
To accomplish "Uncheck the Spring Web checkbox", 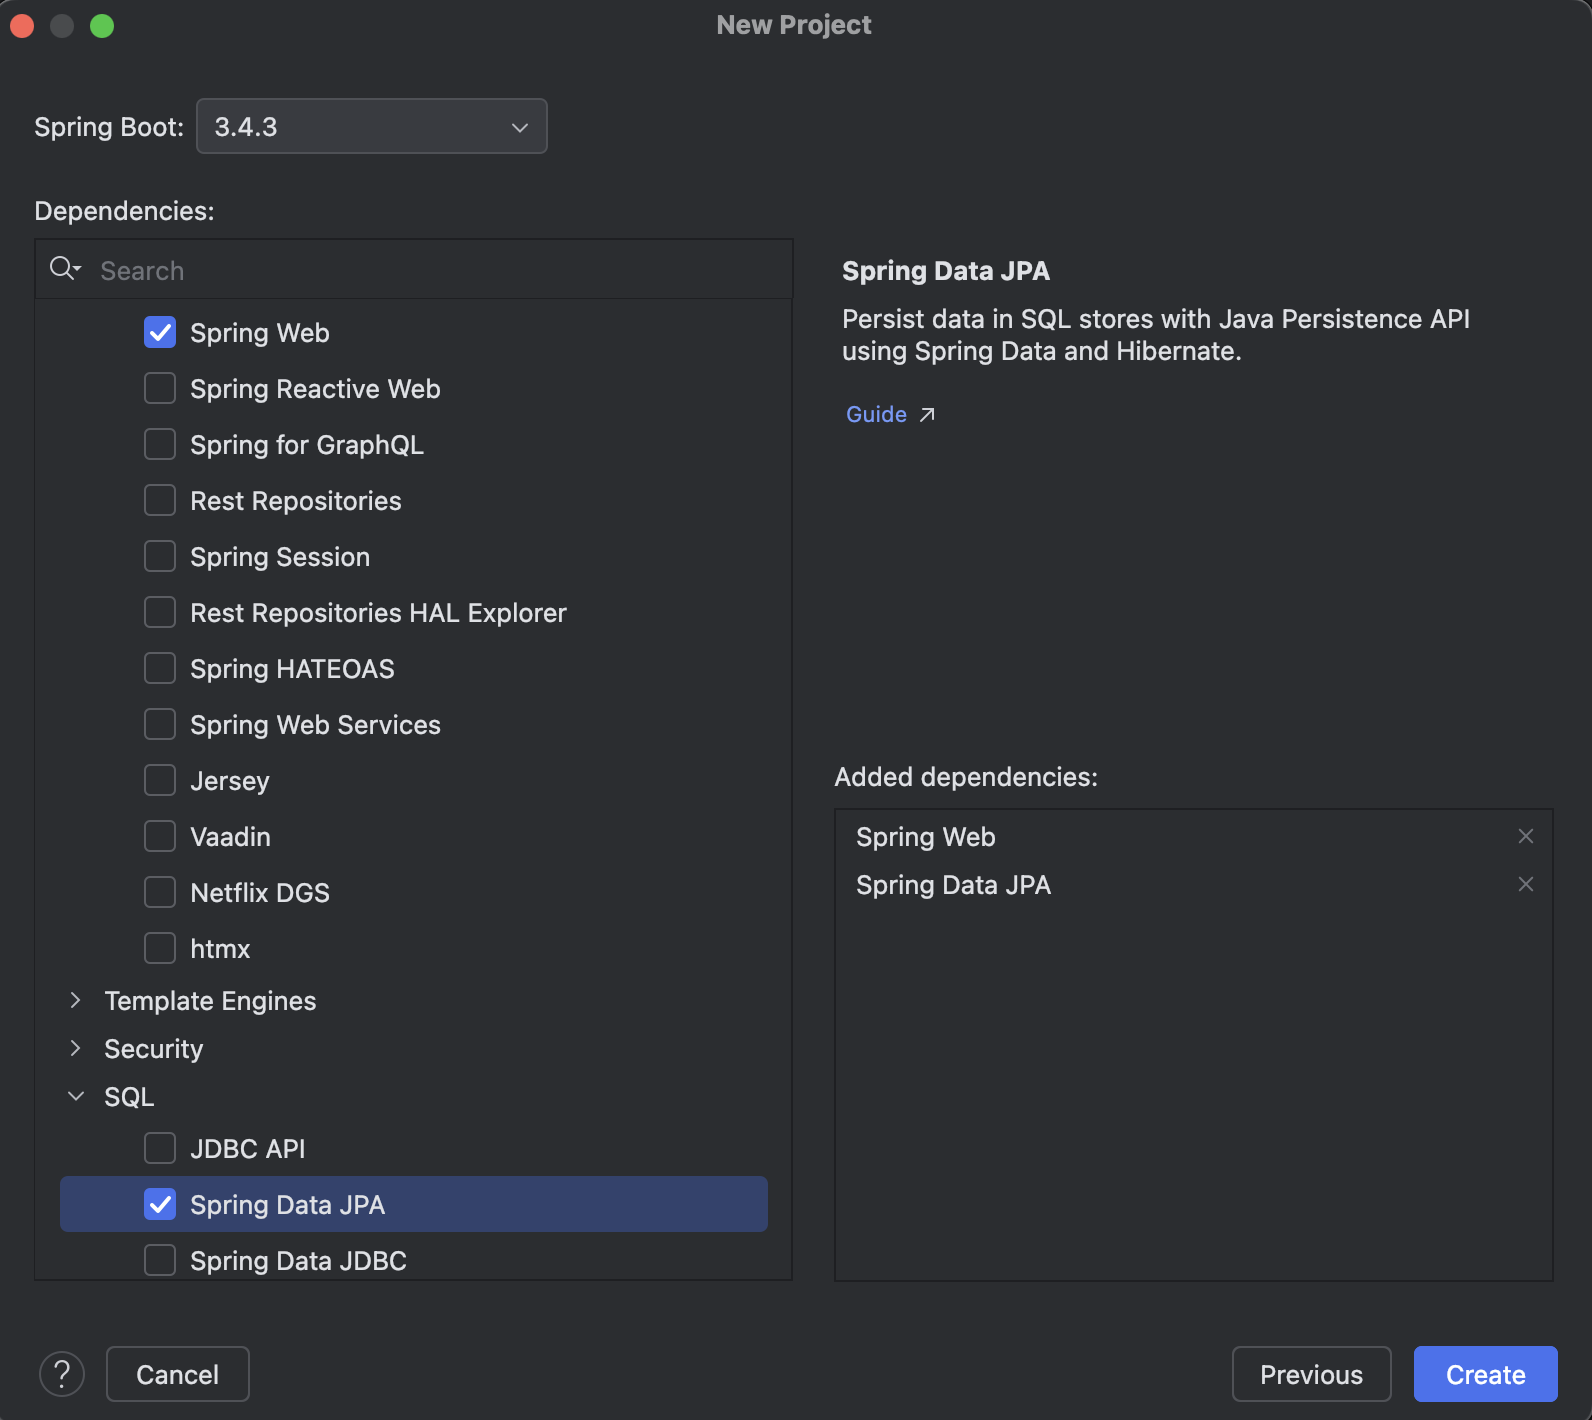I will point(160,332).
